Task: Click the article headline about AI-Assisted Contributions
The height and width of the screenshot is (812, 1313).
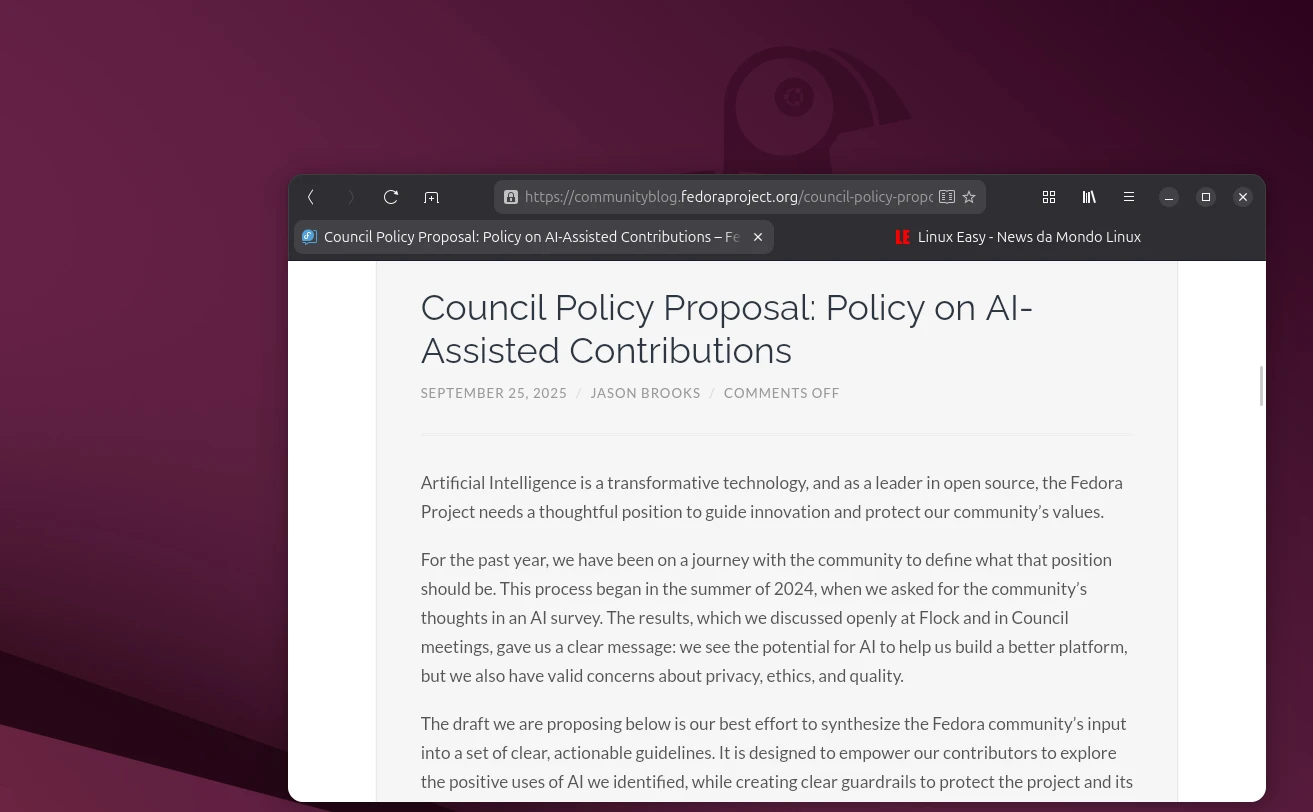Action: click(x=726, y=329)
